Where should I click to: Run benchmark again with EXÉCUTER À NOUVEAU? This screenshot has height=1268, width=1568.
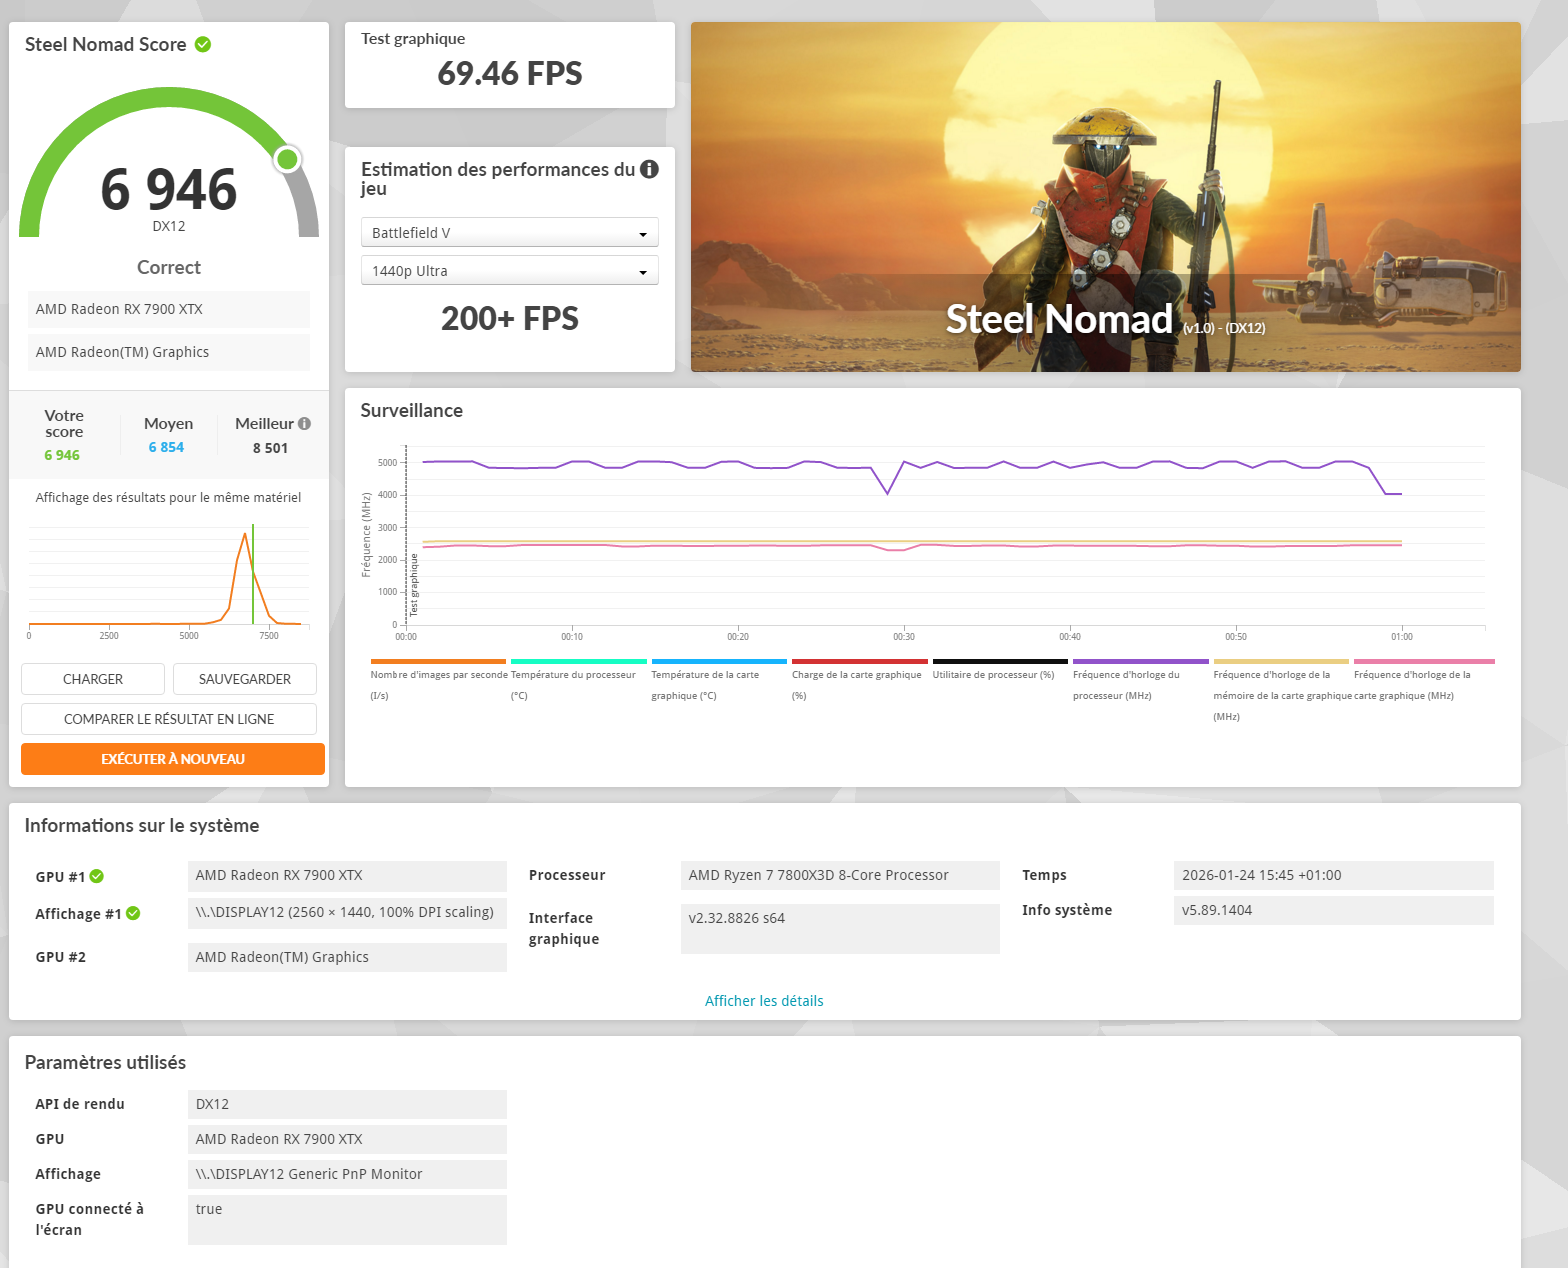[172, 759]
